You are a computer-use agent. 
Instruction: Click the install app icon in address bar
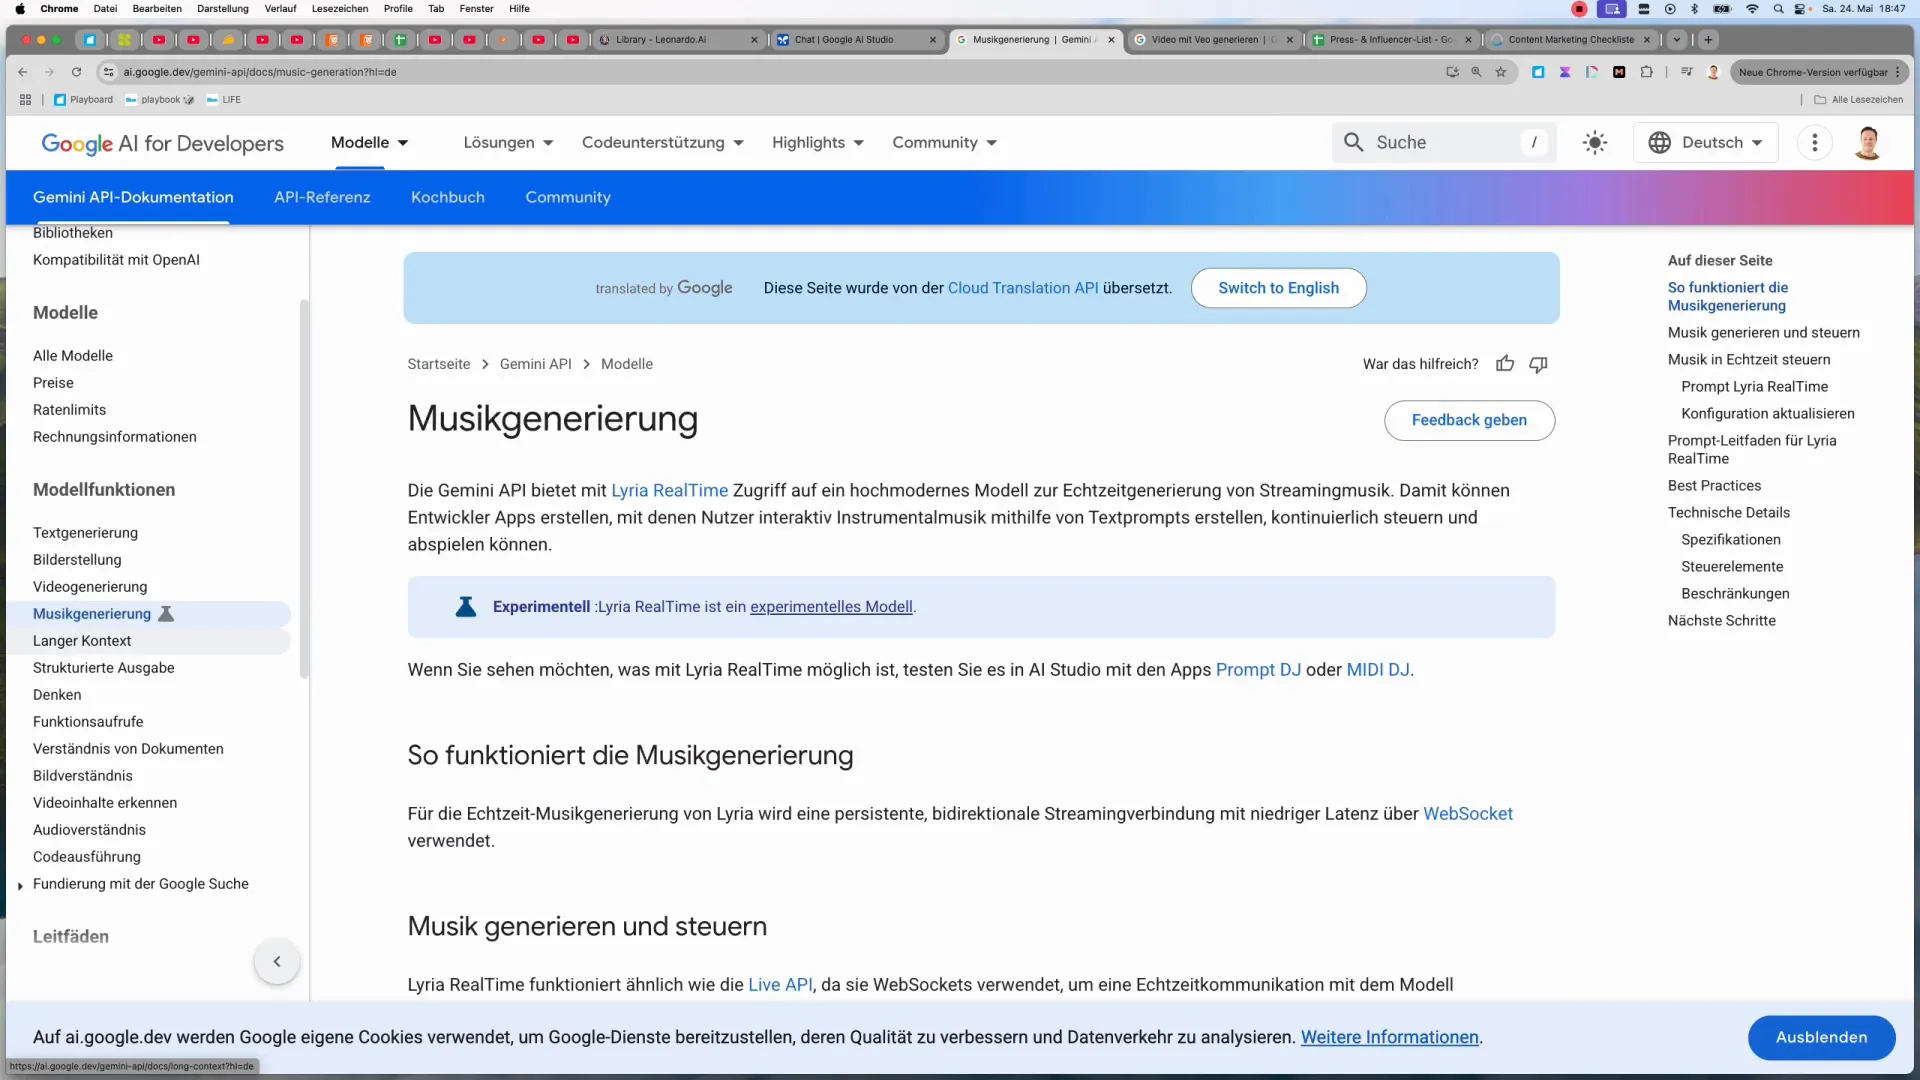coord(1452,72)
